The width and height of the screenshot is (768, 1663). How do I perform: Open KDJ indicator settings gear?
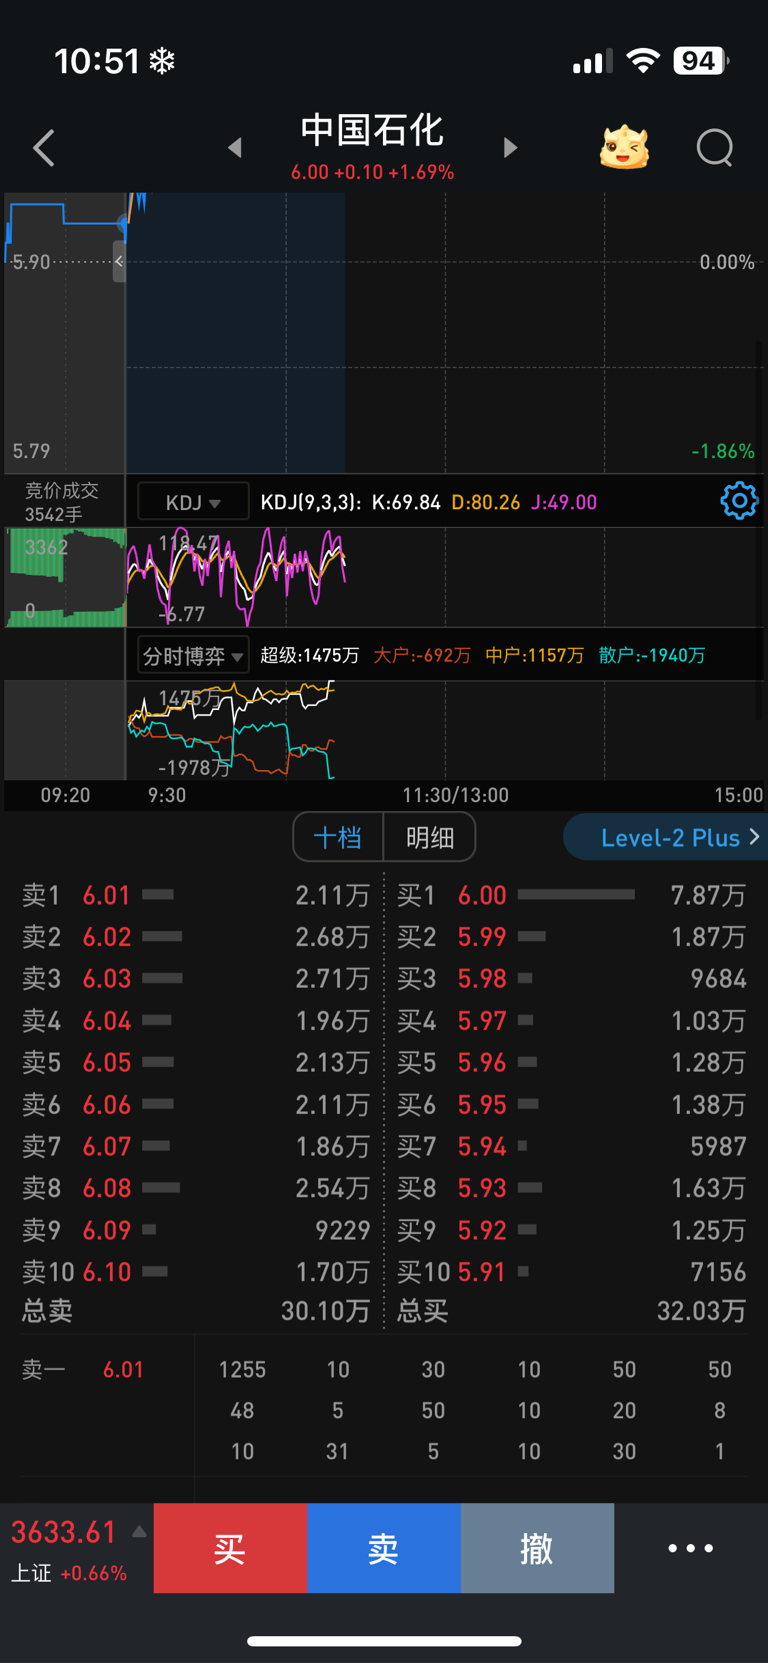click(x=739, y=501)
